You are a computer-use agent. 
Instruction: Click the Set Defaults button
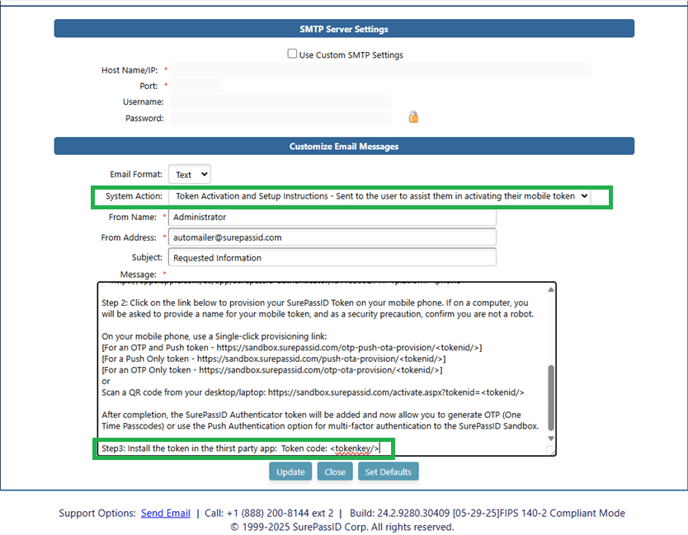click(x=388, y=472)
